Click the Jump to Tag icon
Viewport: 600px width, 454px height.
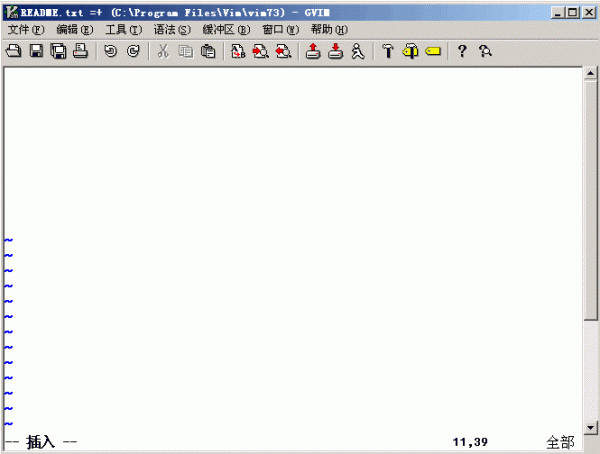[x=433, y=52]
